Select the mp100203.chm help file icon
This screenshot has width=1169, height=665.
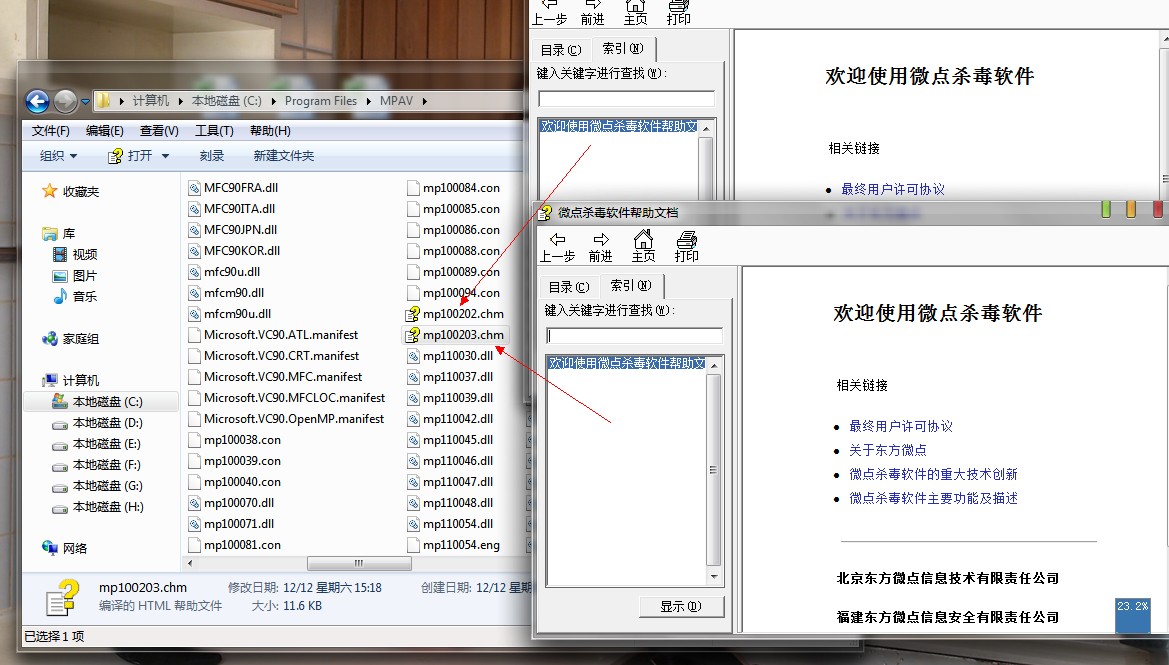click(412, 335)
